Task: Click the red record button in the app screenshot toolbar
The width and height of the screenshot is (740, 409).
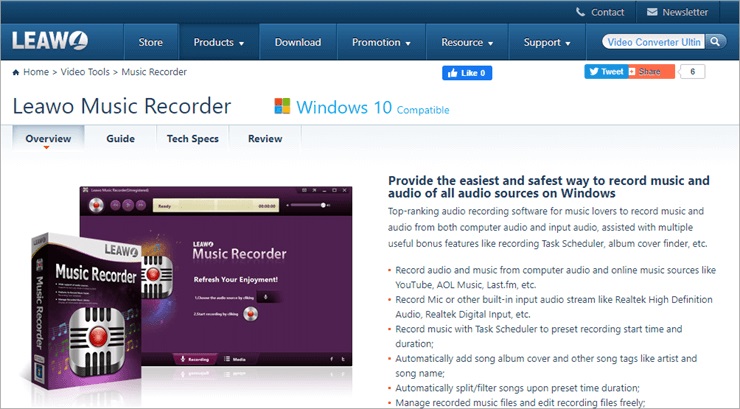Action: pos(96,205)
